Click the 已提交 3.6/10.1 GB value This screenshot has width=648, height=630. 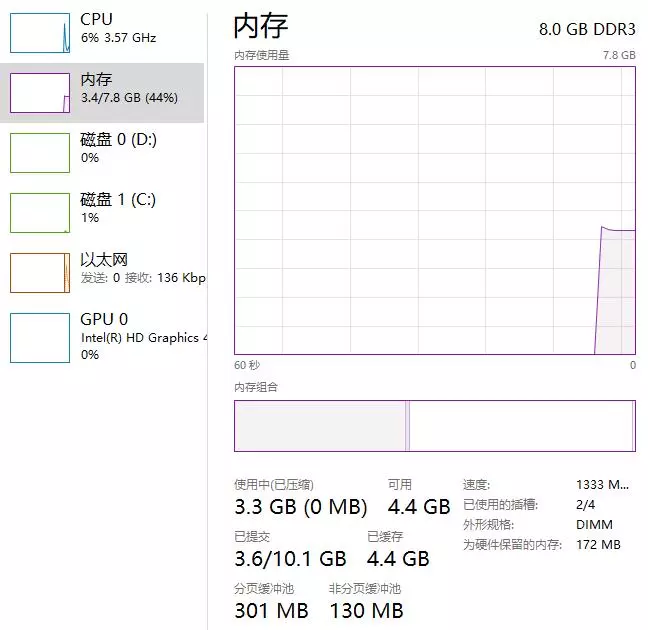click(x=290, y=558)
